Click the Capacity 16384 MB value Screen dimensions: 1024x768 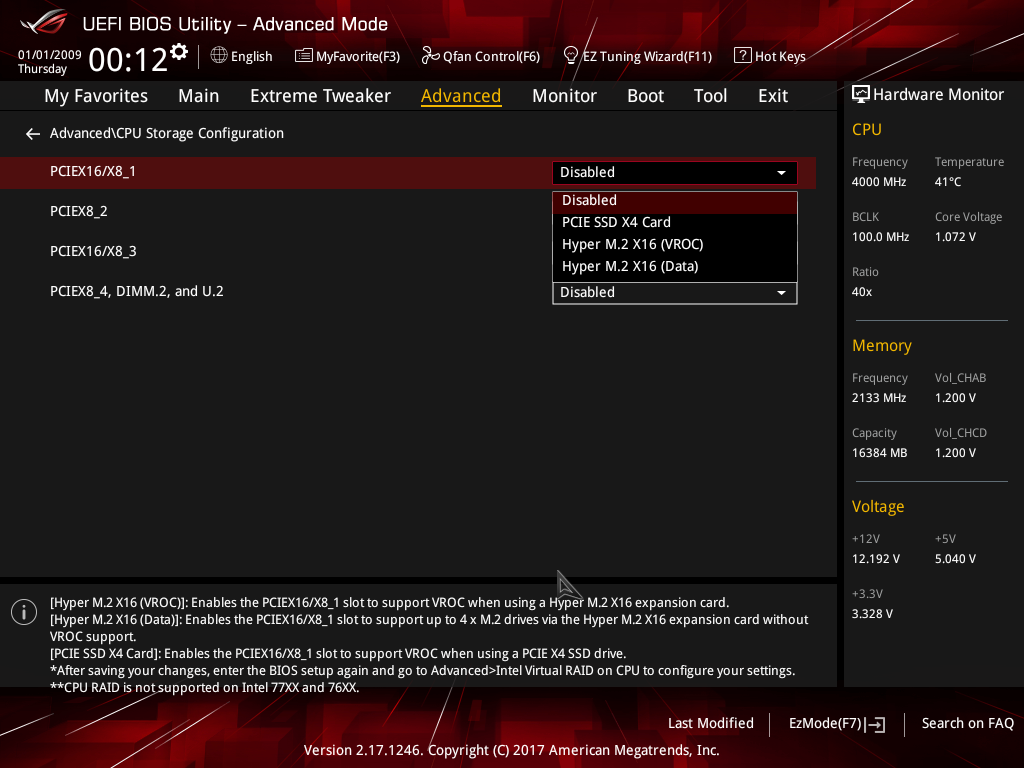pyautogui.click(x=879, y=453)
